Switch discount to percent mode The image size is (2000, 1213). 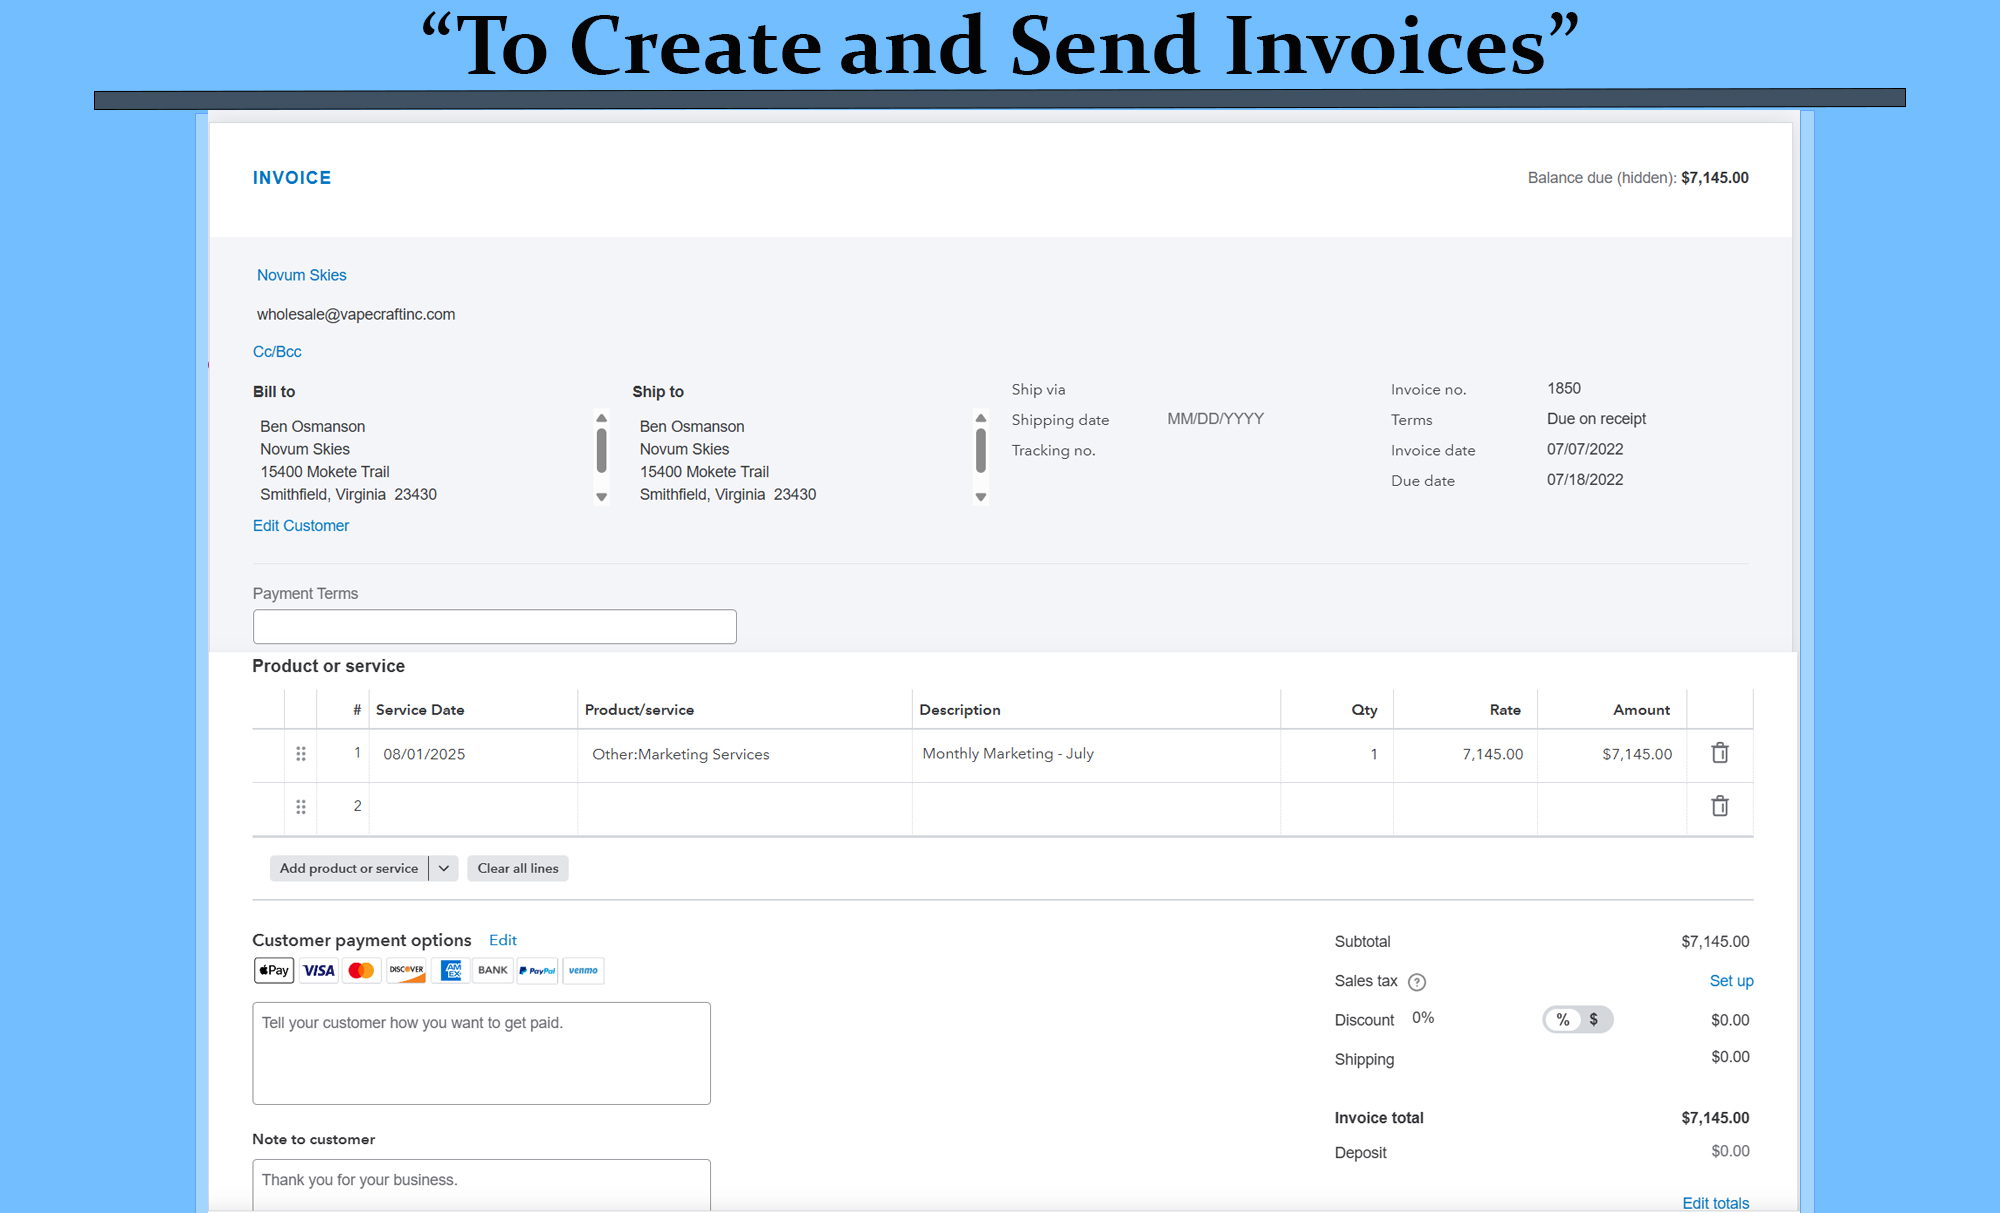pos(1562,1019)
